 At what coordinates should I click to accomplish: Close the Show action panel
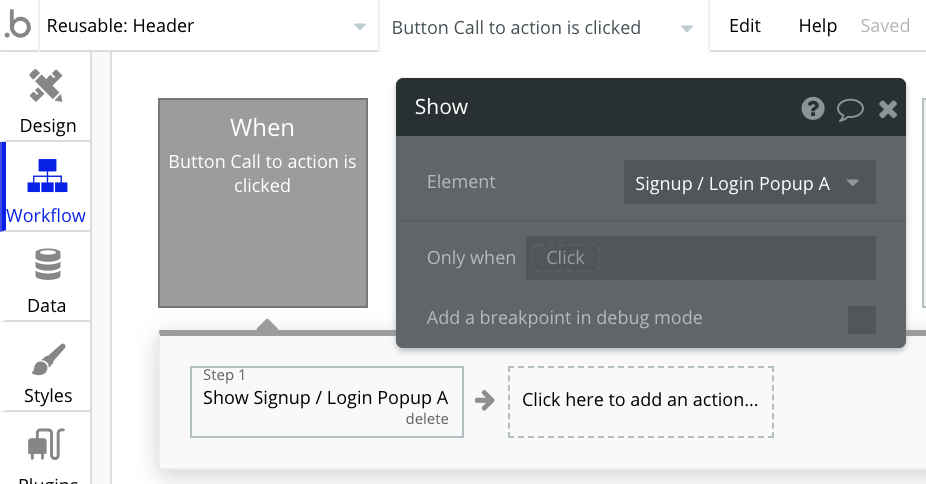click(888, 108)
